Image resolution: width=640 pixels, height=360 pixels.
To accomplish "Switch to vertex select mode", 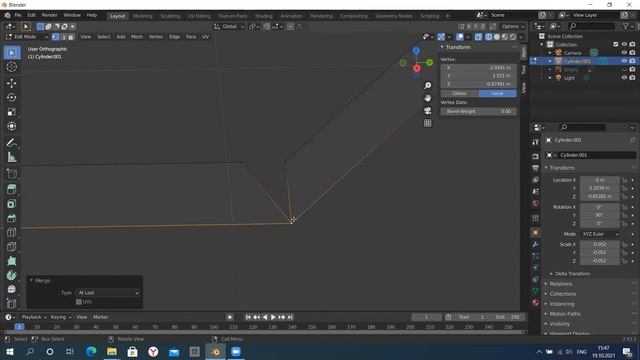I will point(55,37).
